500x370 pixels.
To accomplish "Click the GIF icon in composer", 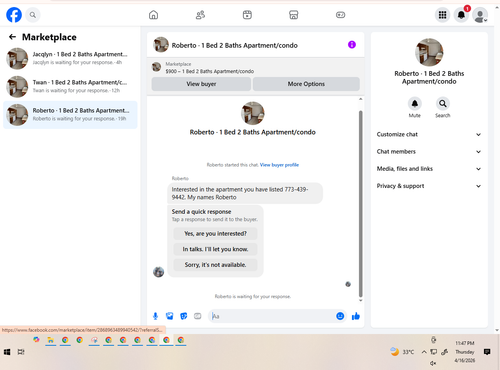I will [x=198, y=316].
